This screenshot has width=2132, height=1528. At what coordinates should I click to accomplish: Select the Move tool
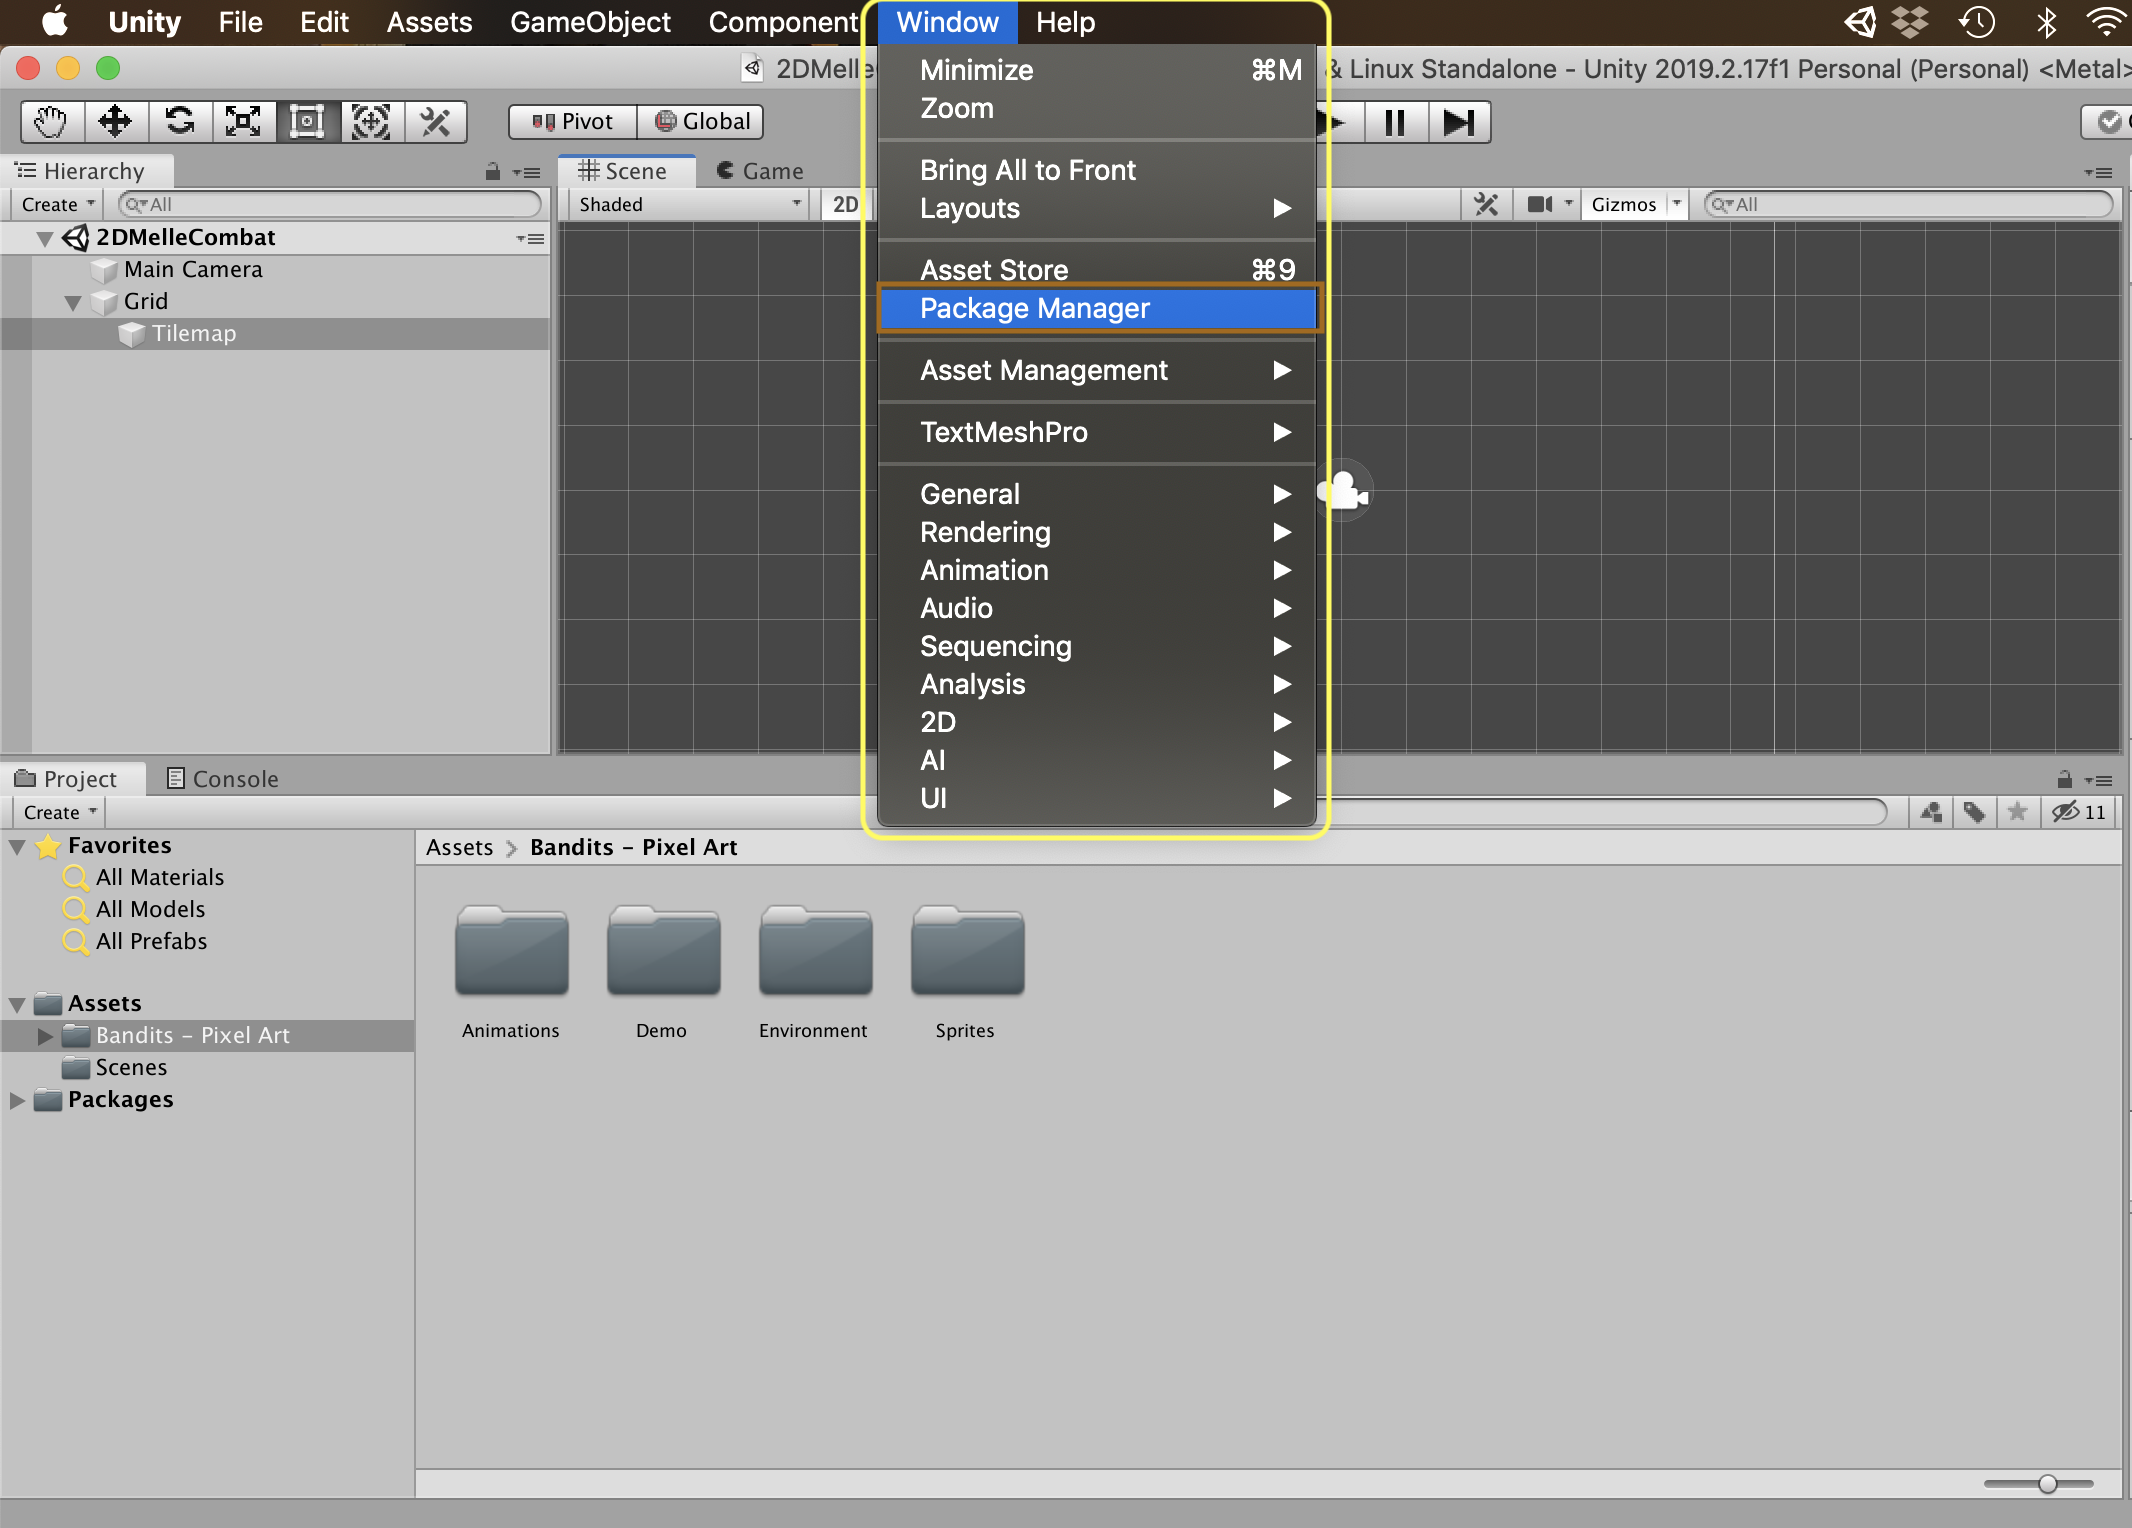115,122
